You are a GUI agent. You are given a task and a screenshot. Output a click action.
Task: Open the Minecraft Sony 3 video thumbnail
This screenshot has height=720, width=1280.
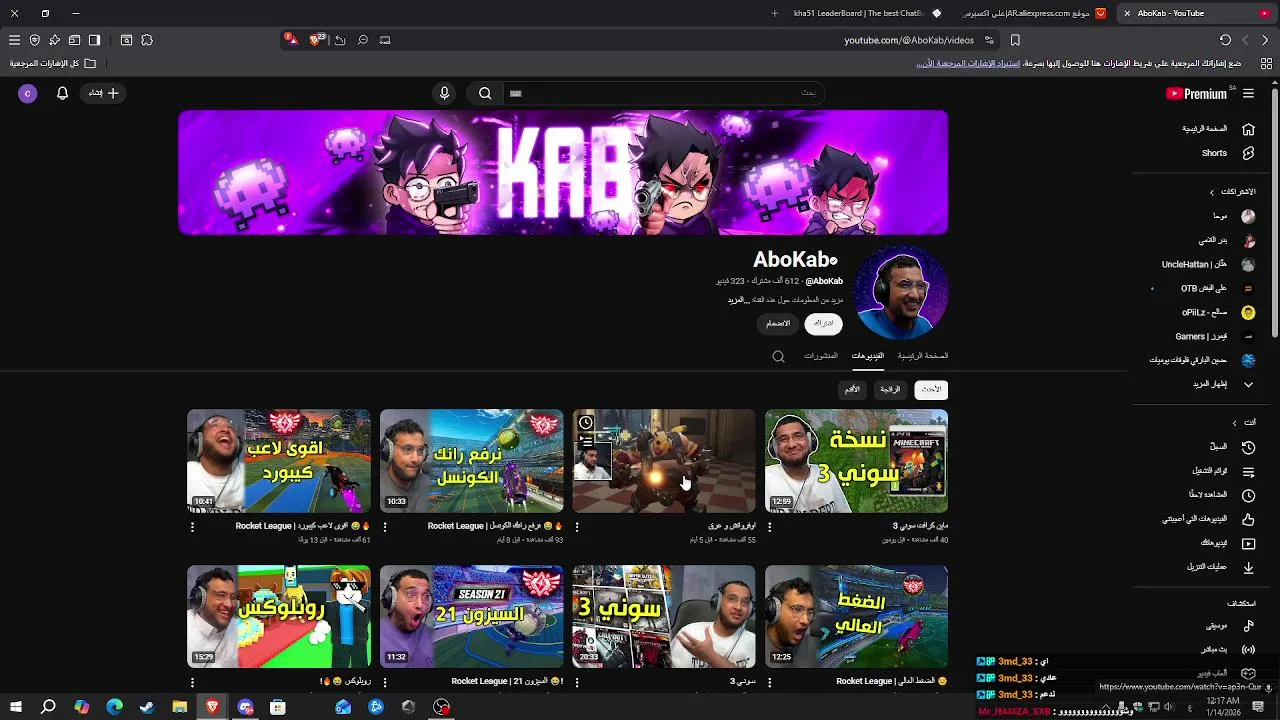click(856, 461)
